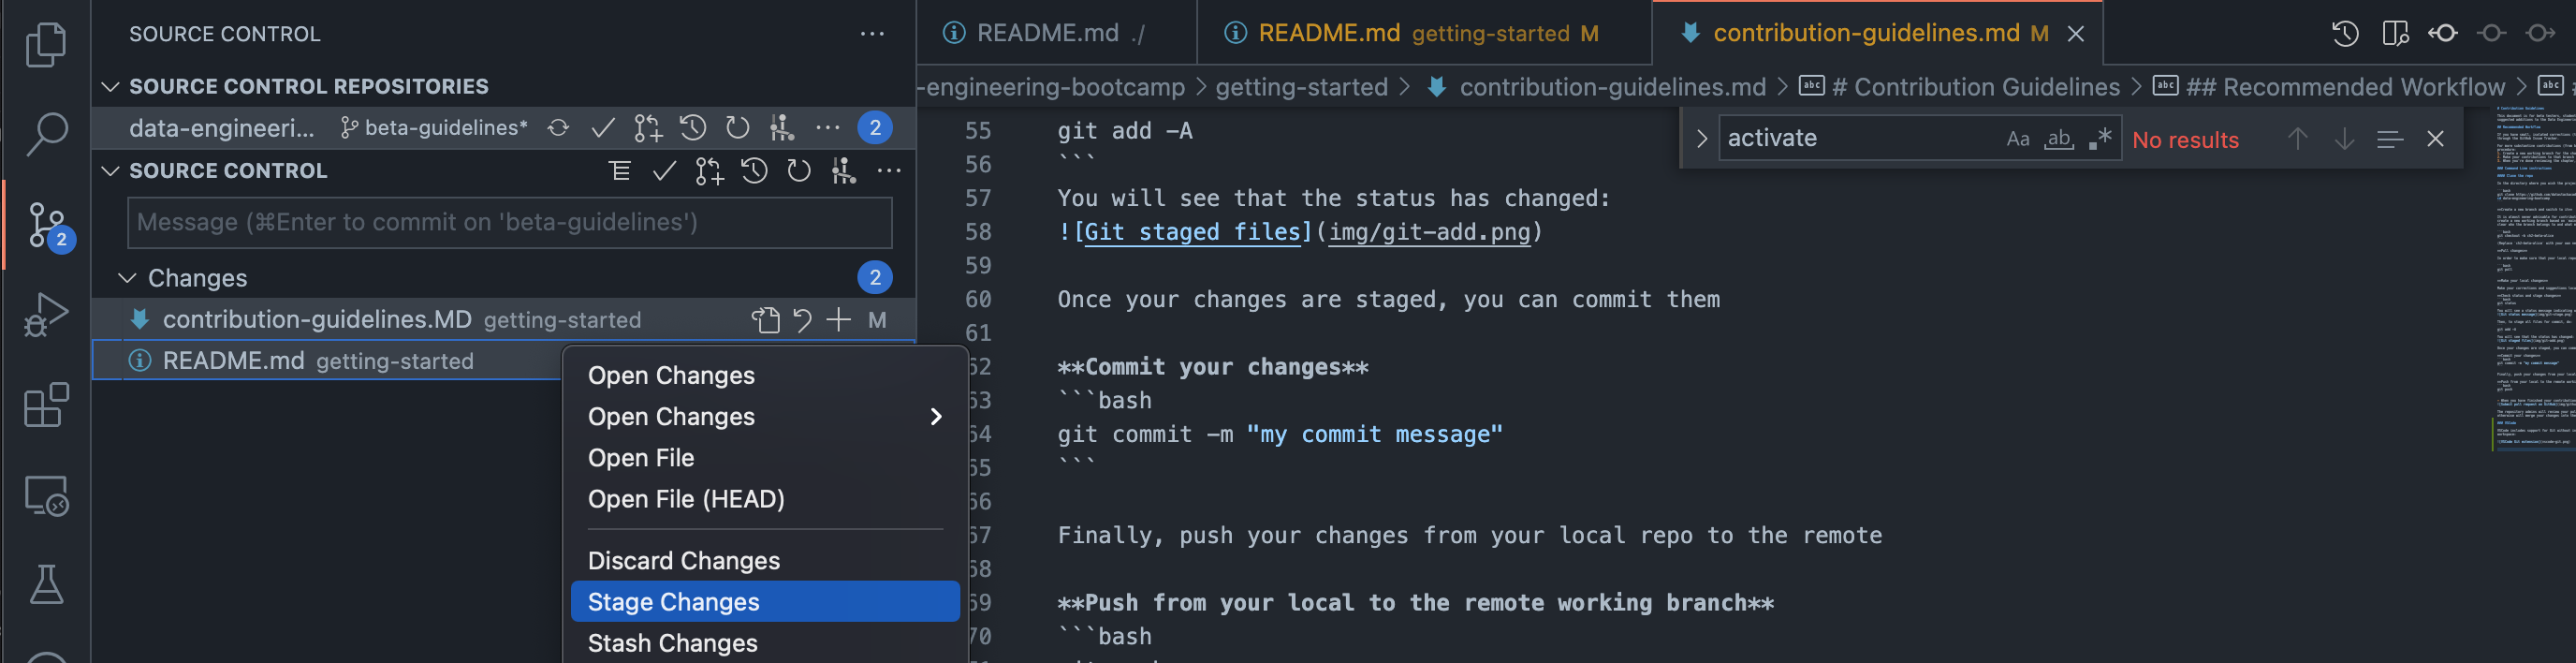2576x663 pixels.
Task: Open the Extensions view
Action: [x=46, y=405]
